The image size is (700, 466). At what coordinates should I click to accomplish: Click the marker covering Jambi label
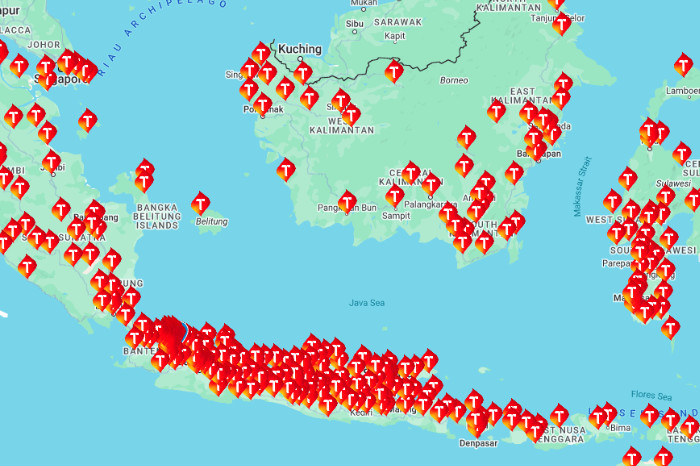tap(51, 162)
